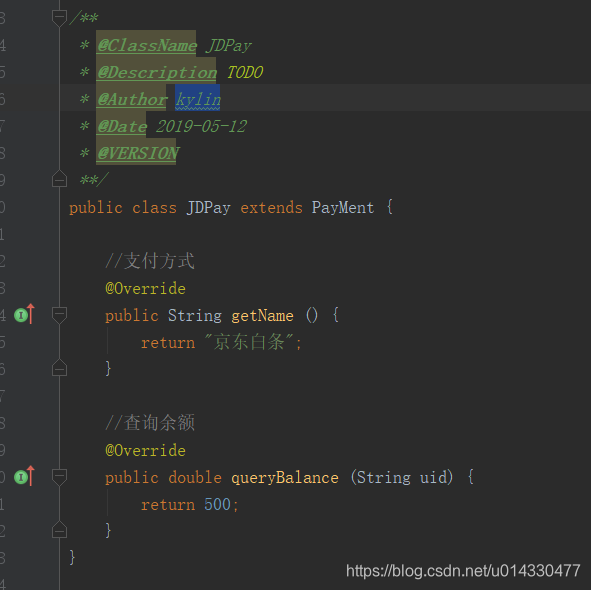Click the @Override annotation above getName
The width and height of the screenshot is (591, 590).
coord(145,289)
